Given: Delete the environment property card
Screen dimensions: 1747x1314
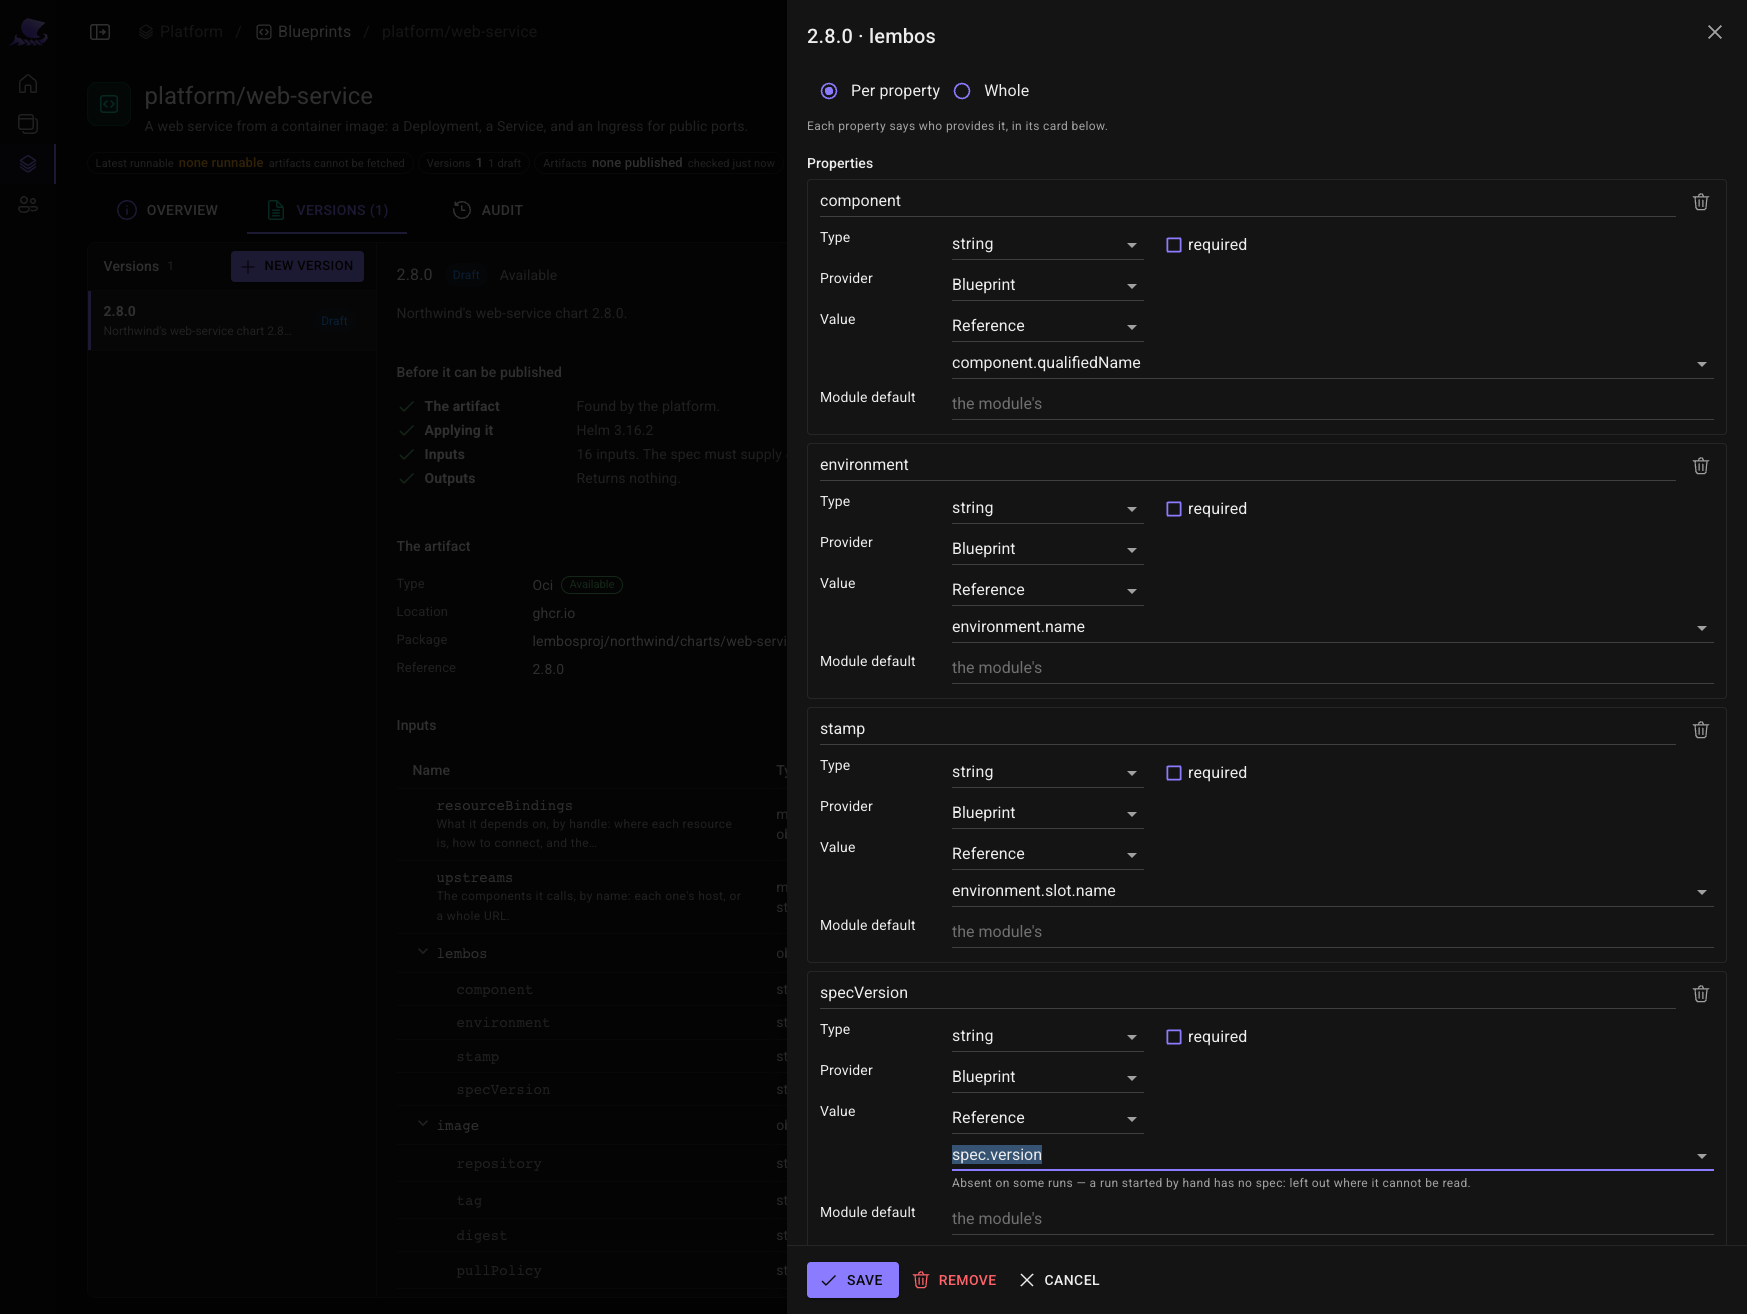Looking at the screenshot, I should (1700, 466).
